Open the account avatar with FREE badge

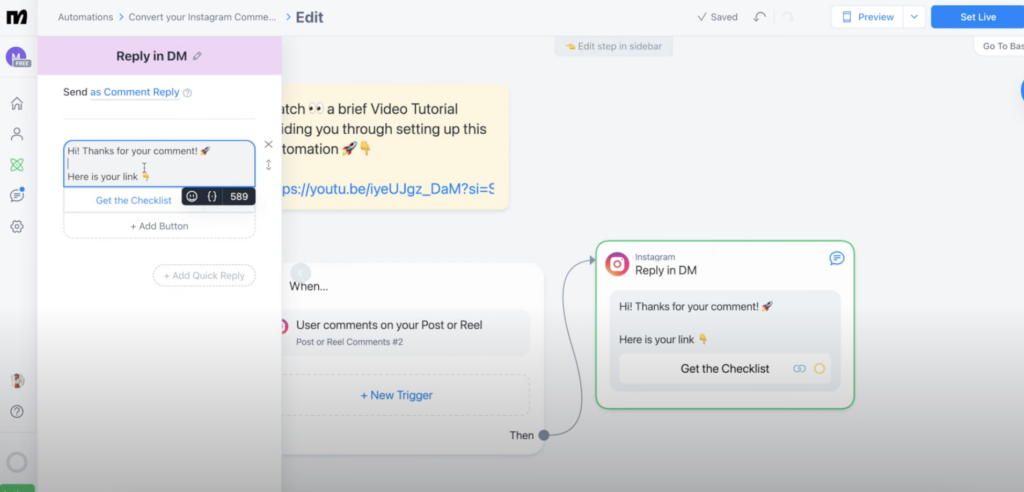click(x=17, y=57)
